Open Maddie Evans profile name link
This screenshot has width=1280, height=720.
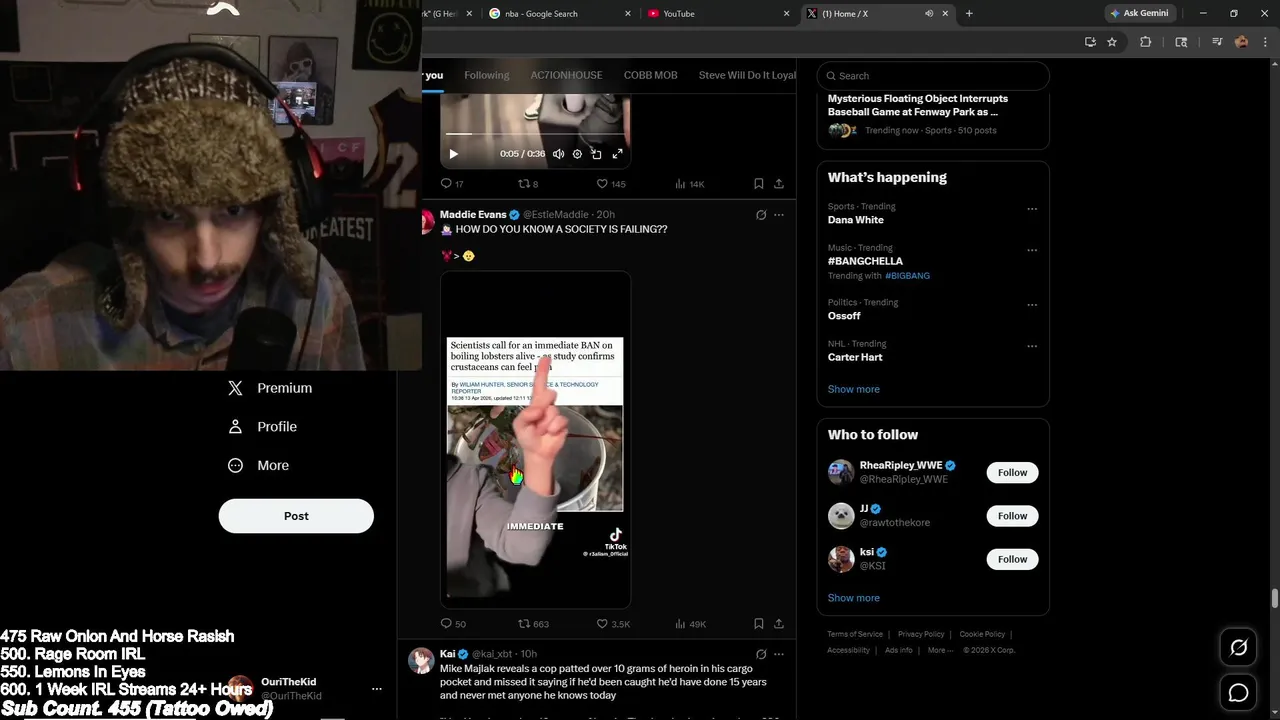click(473, 214)
